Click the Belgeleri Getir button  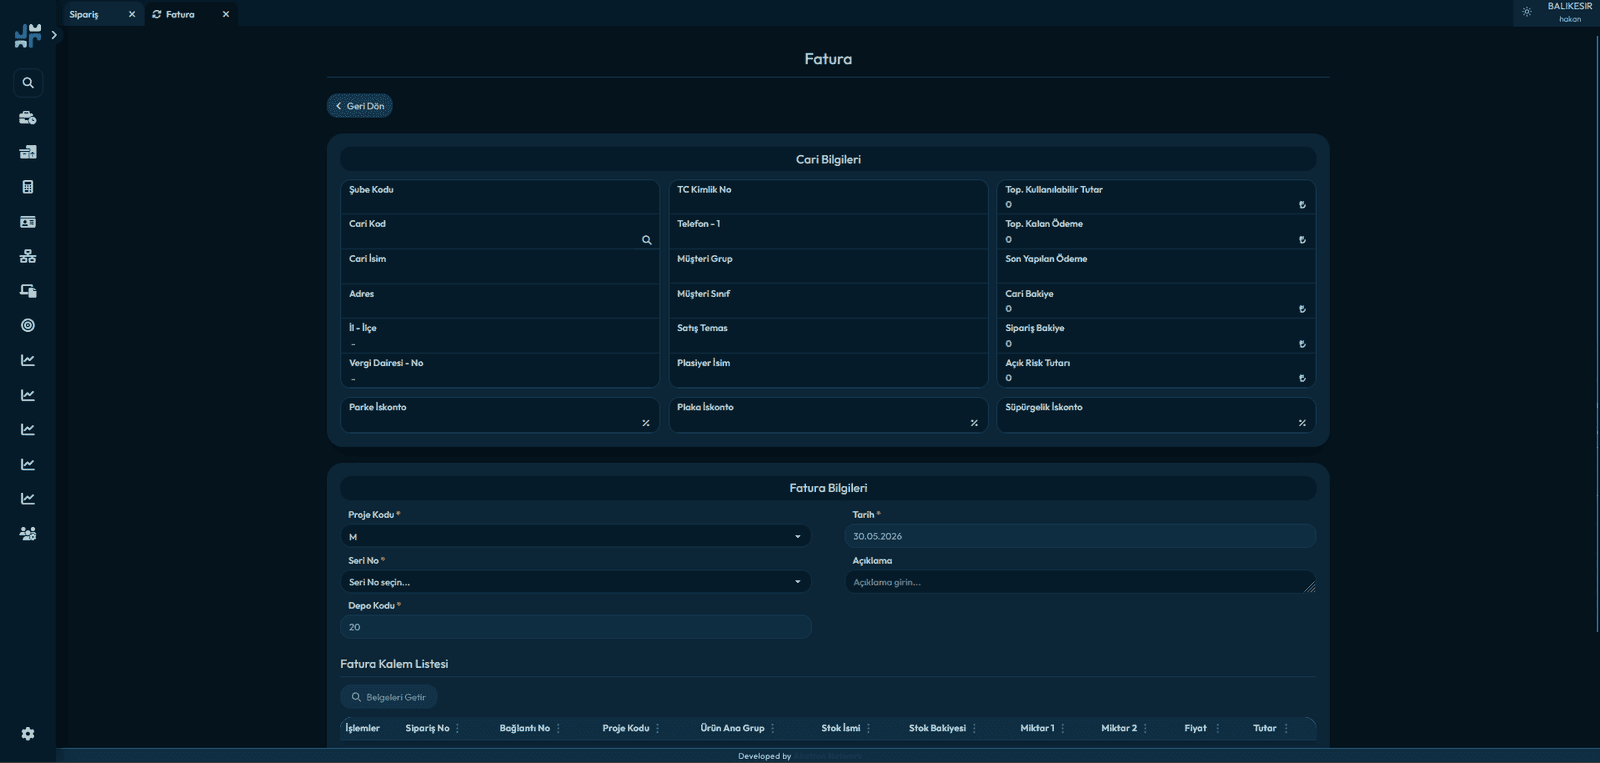point(389,697)
